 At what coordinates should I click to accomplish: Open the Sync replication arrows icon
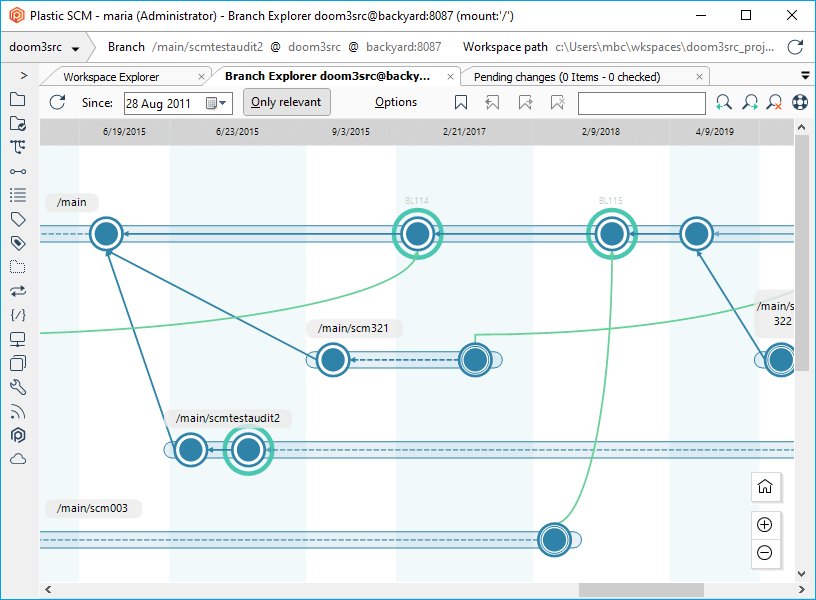(17, 291)
